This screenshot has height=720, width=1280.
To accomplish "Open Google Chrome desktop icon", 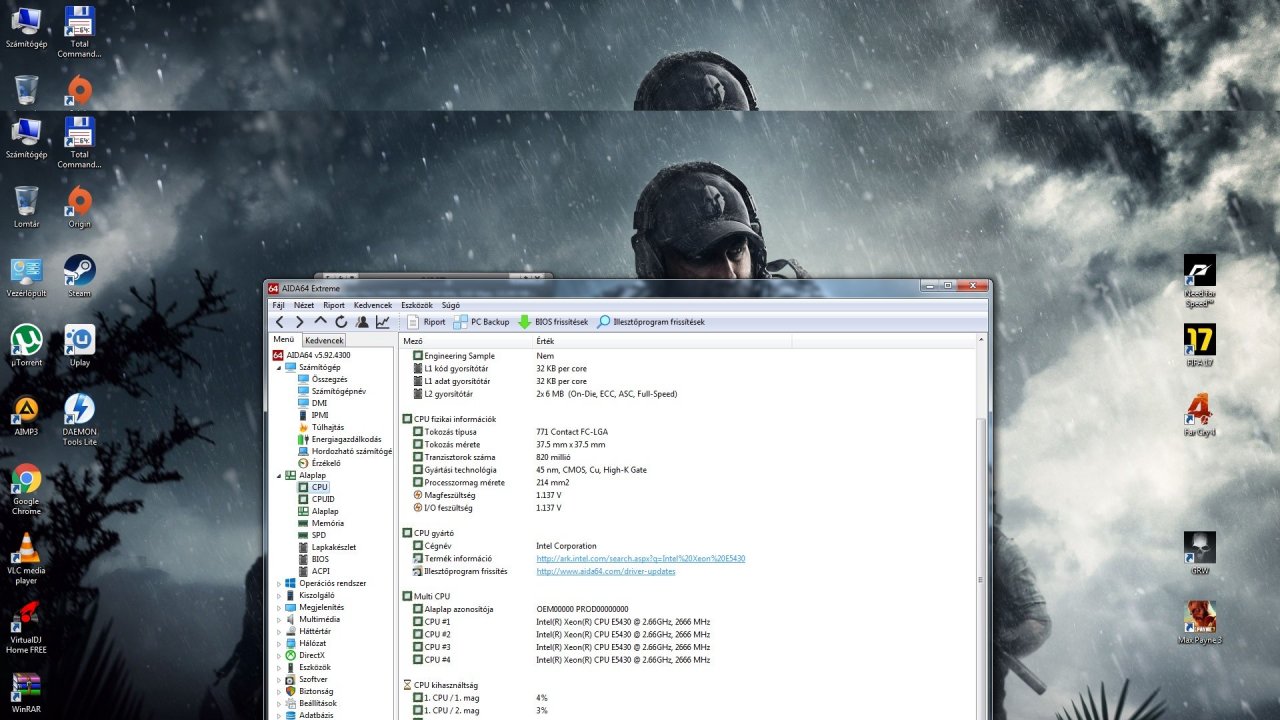I will (26, 489).
